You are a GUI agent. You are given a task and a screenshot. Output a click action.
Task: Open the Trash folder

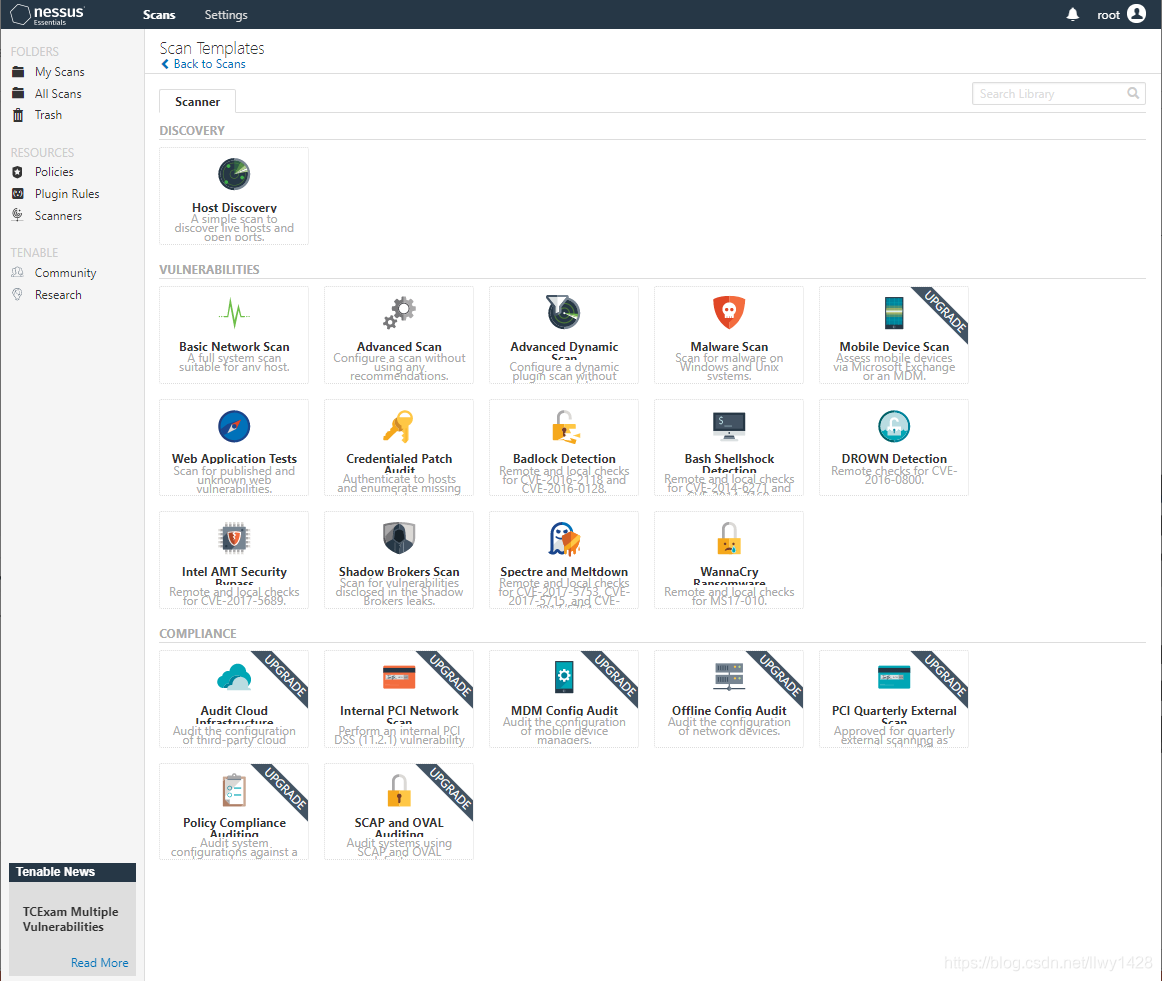coord(47,114)
